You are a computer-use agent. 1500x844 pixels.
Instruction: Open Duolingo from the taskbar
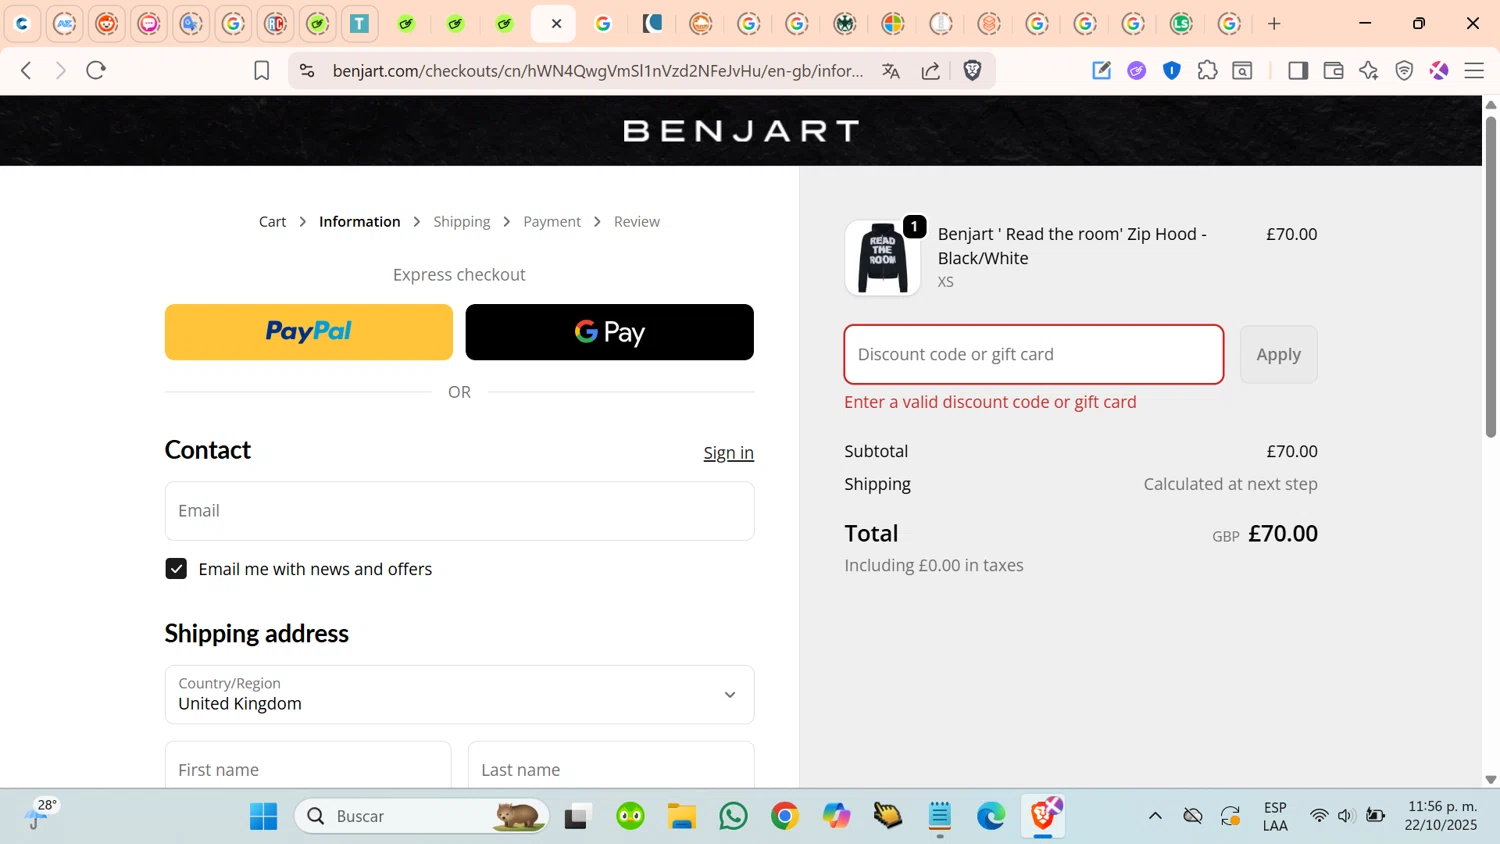tap(630, 816)
